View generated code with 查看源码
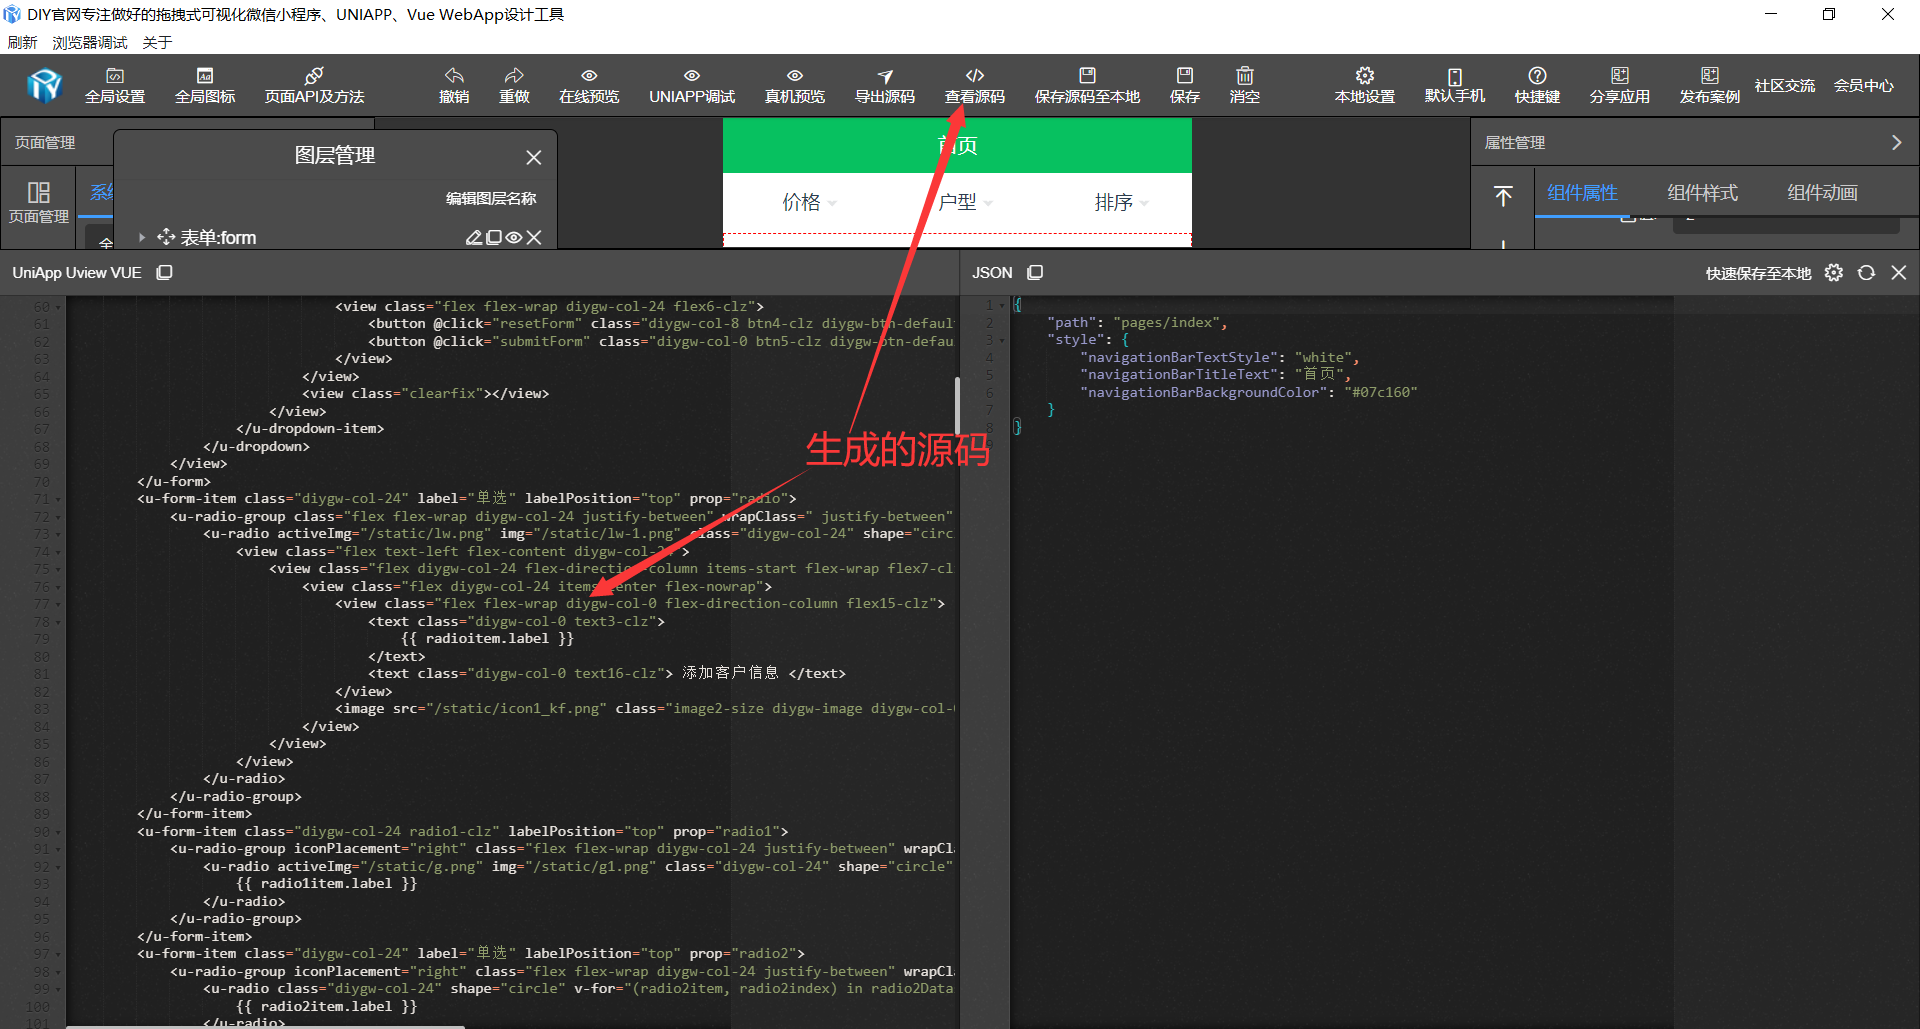Screen dimensions: 1920x1029 [x=975, y=86]
